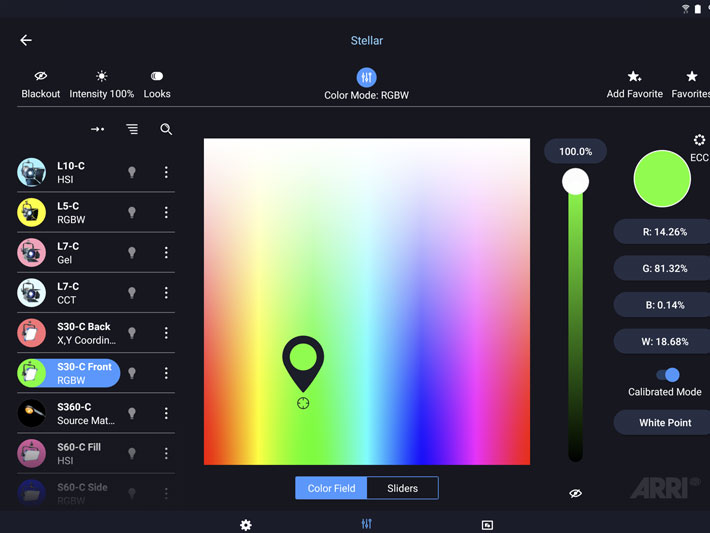This screenshot has width=710, height=533.
Task: Open Intensity 100% control
Action: (101, 85)
